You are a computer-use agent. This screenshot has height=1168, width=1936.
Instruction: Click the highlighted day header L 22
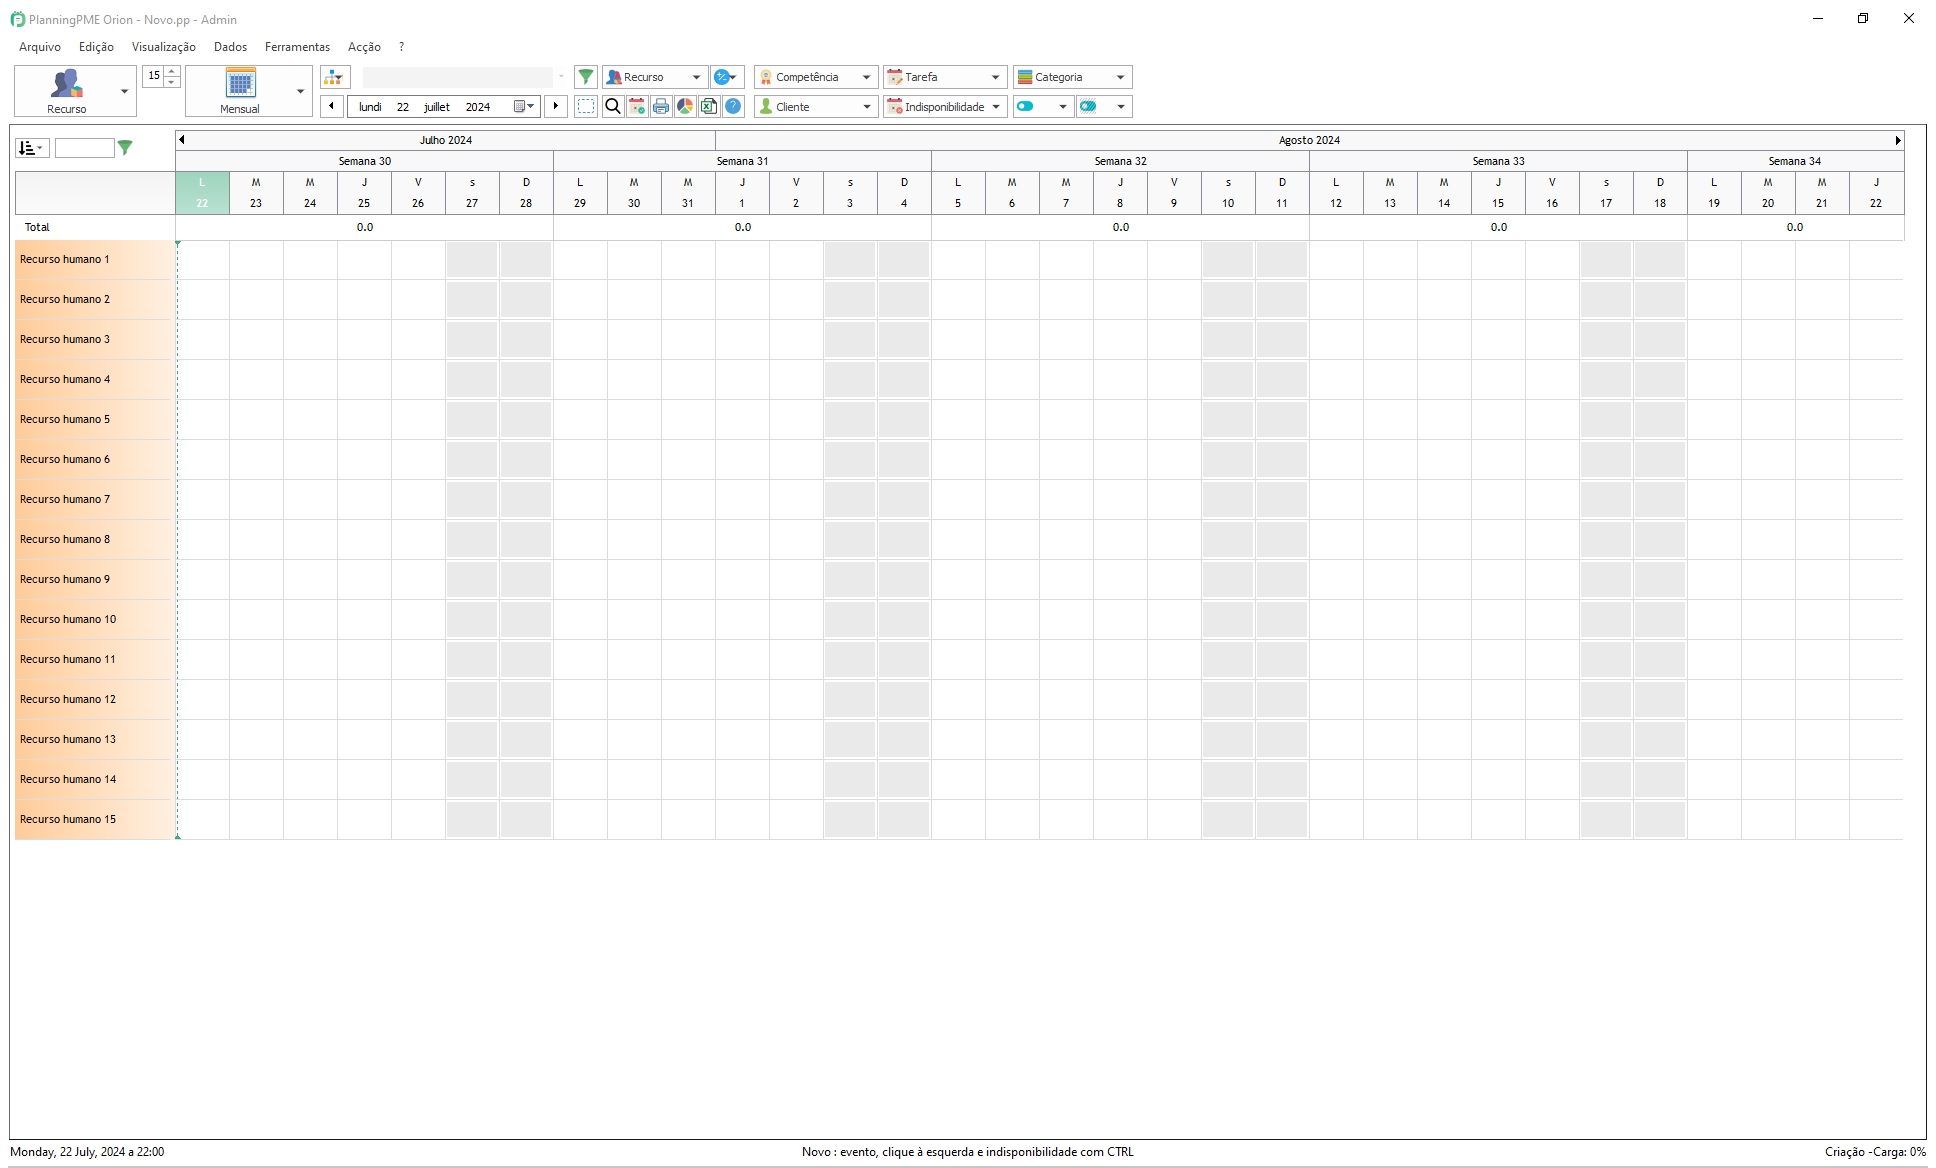[202, 193]
